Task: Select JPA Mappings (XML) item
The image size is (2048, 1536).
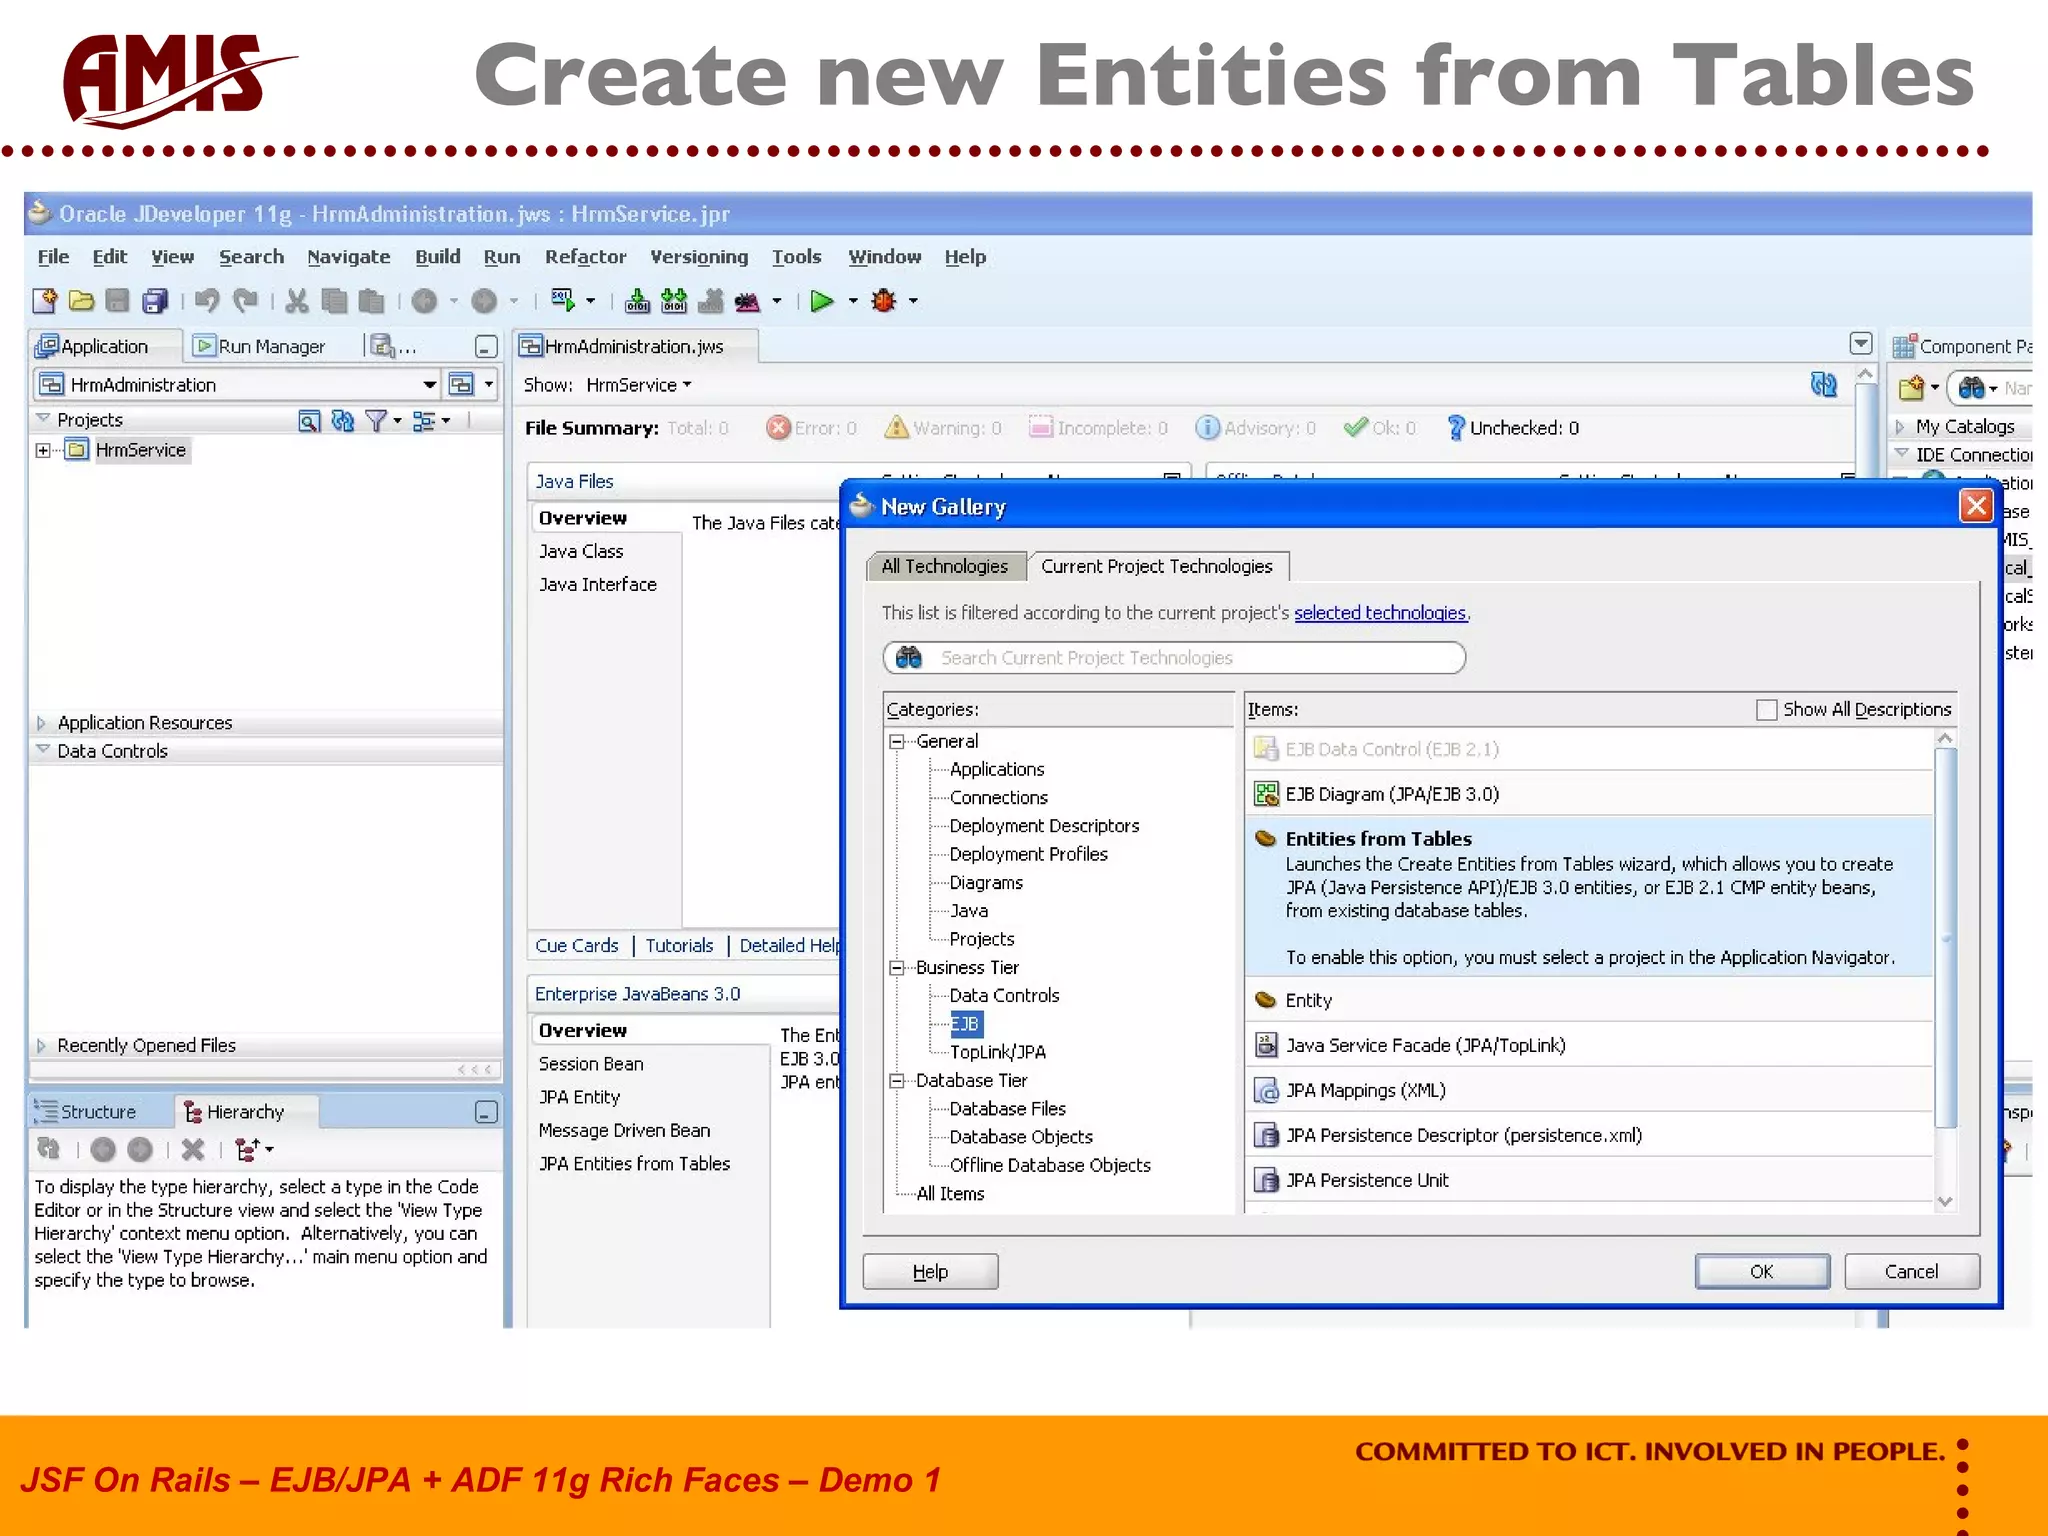Action: 1589,1090
